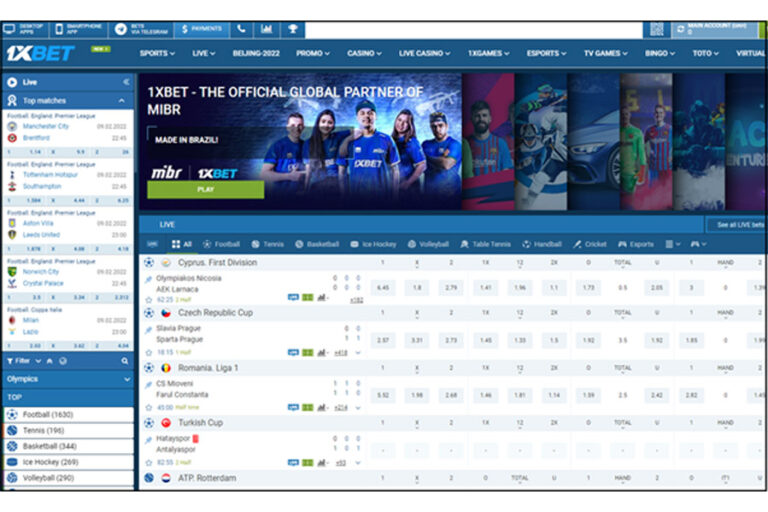Select Ice Hockey (269) in sports list
Image resolution: width=768 pixels, height=512 pixels.
point(68,462)
